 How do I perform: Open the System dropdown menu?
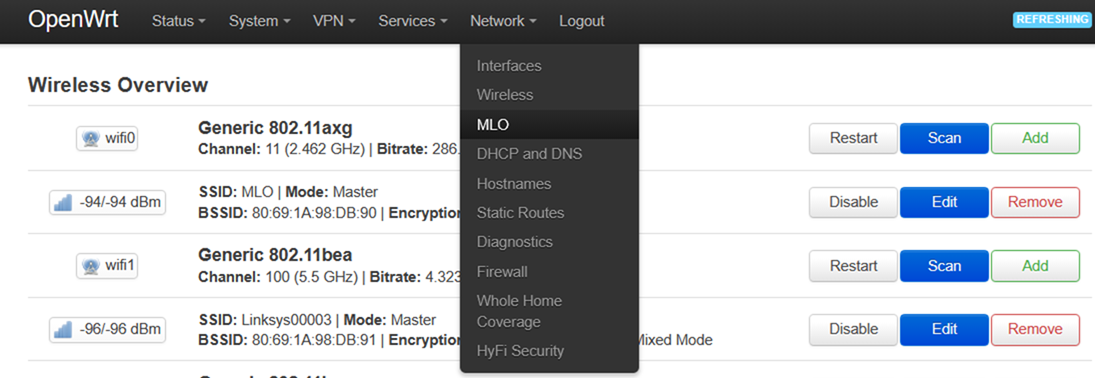(x=259, y=21)
